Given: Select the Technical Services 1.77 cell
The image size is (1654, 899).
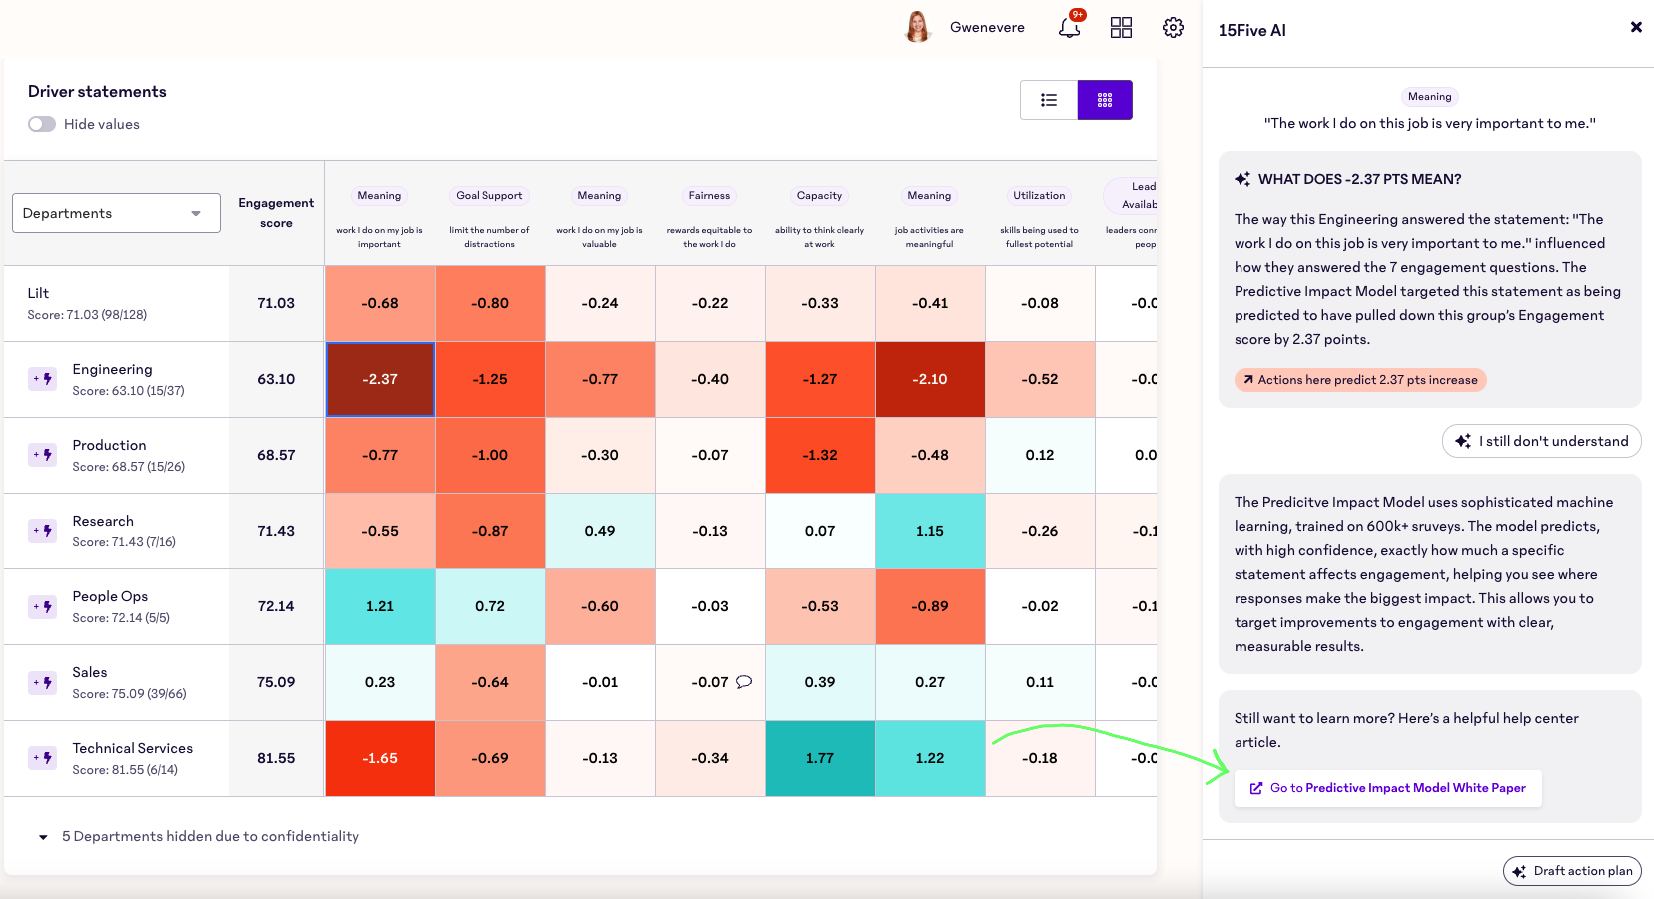Looking at the screenshot, I should tap(820, 758).
